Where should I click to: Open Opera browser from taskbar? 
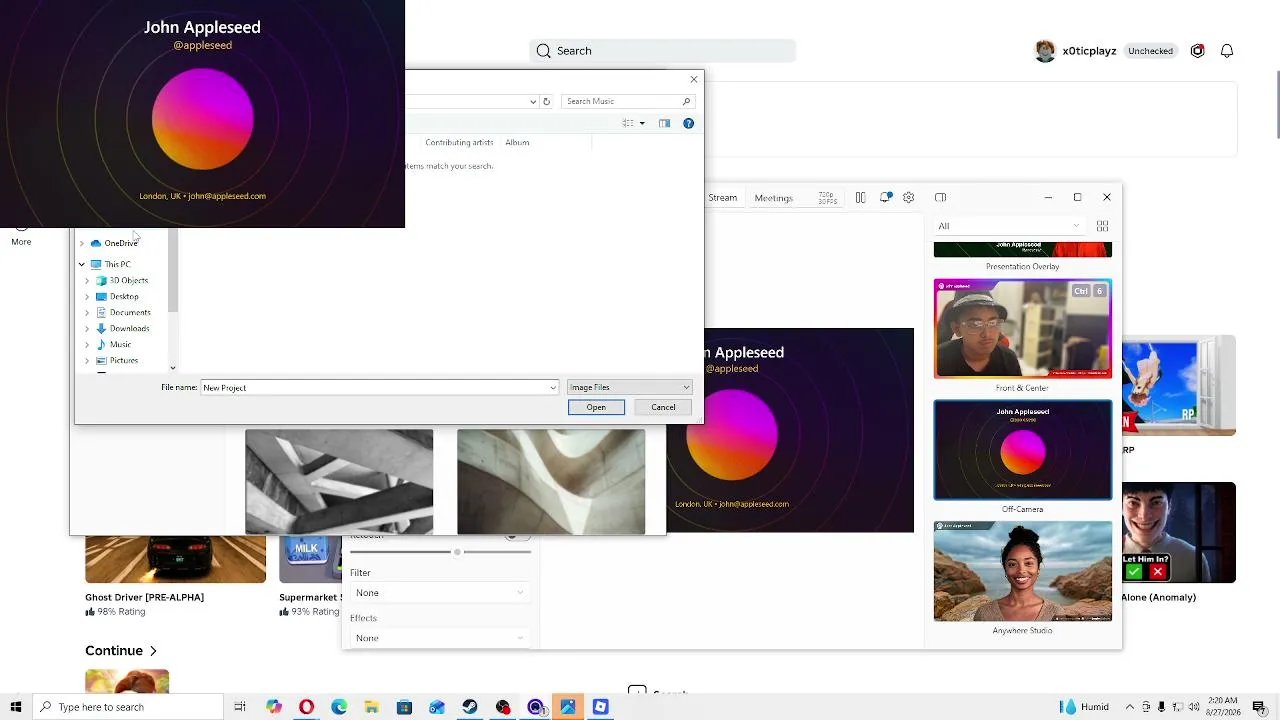pos(306,707)
